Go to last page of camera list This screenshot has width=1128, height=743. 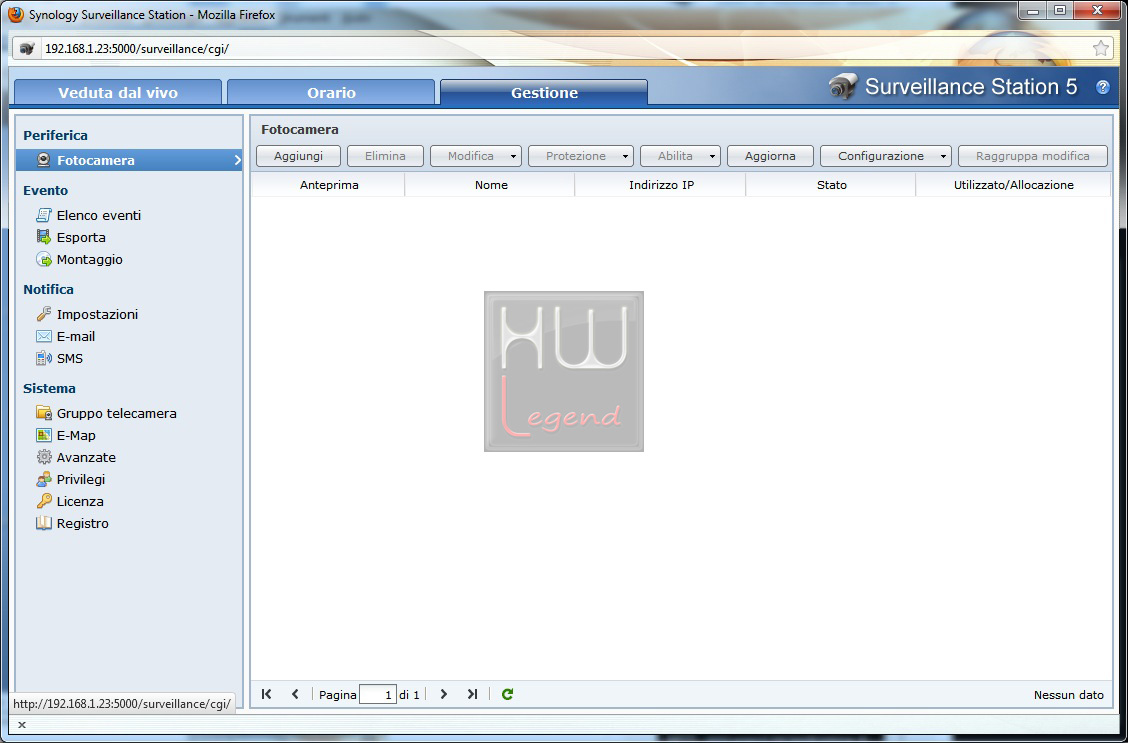click(472, 694)
